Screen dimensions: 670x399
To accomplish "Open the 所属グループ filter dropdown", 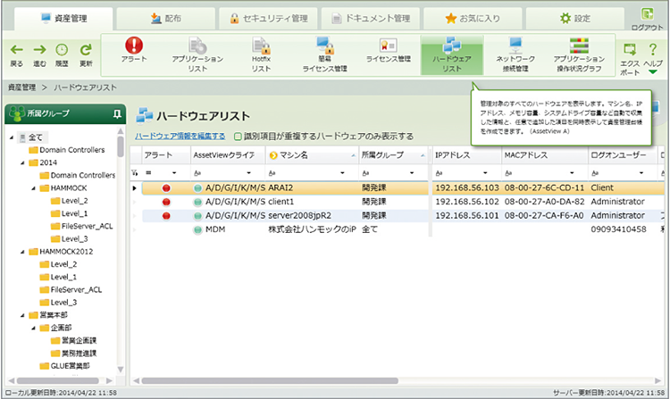I will [412, 173].
